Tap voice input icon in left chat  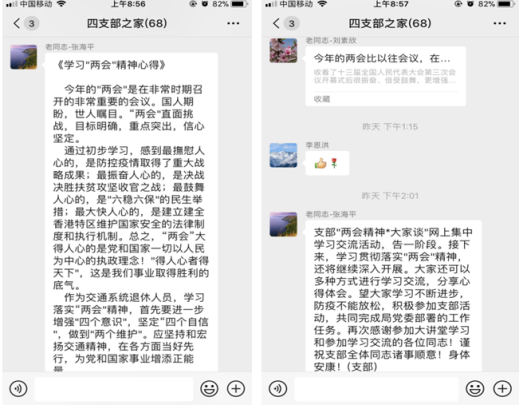[18, 388]
